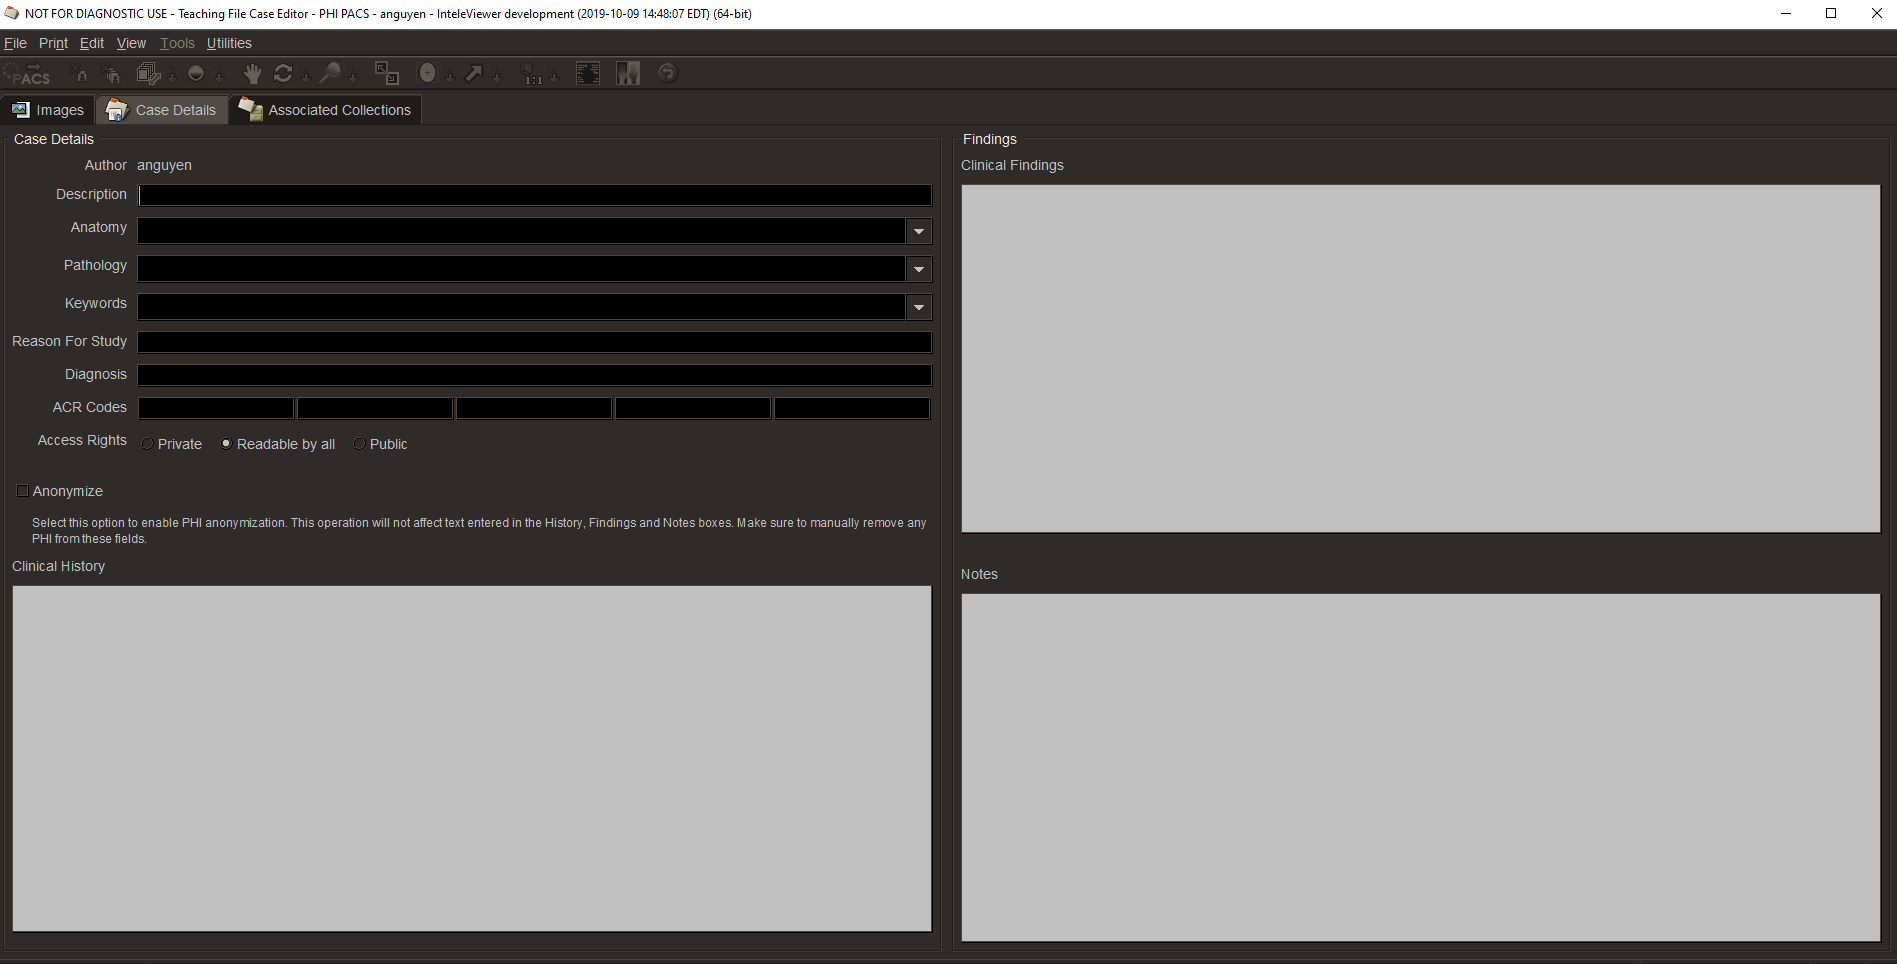Click into the Description text field
The image size is (1897, 964).
[534, 195]
